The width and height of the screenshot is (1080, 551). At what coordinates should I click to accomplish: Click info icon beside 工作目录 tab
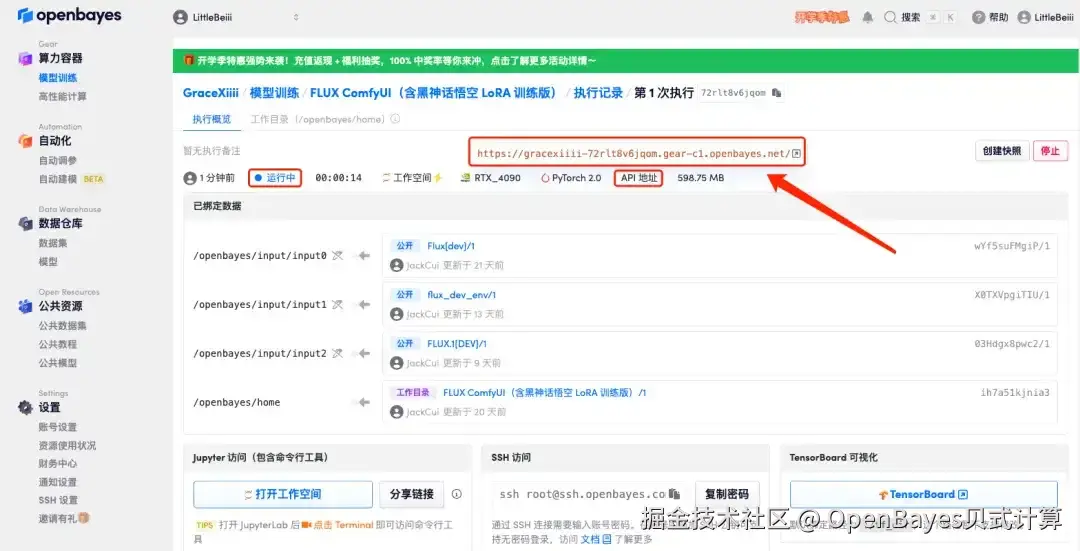coord(395,119)
